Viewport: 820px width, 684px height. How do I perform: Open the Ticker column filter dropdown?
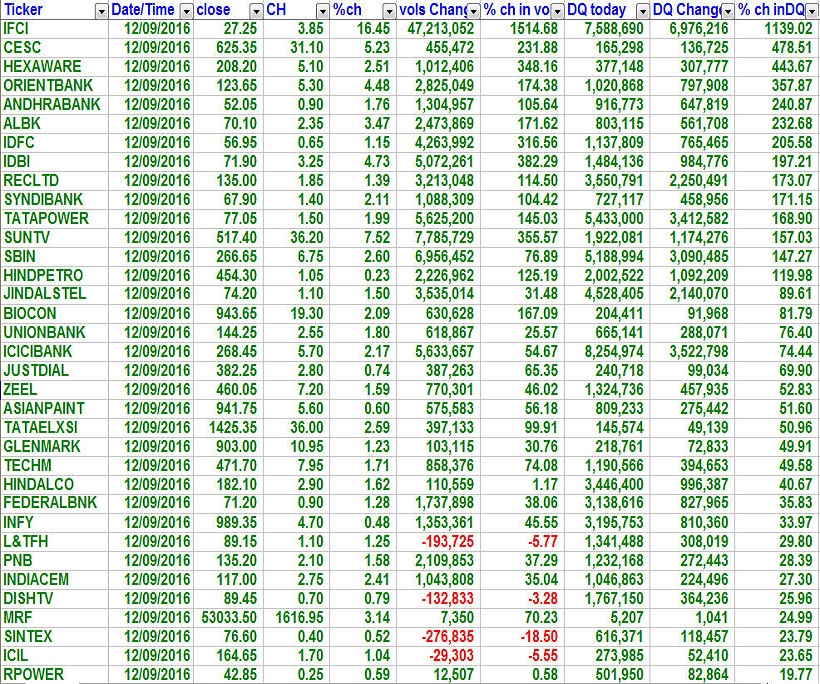[101, 10]
